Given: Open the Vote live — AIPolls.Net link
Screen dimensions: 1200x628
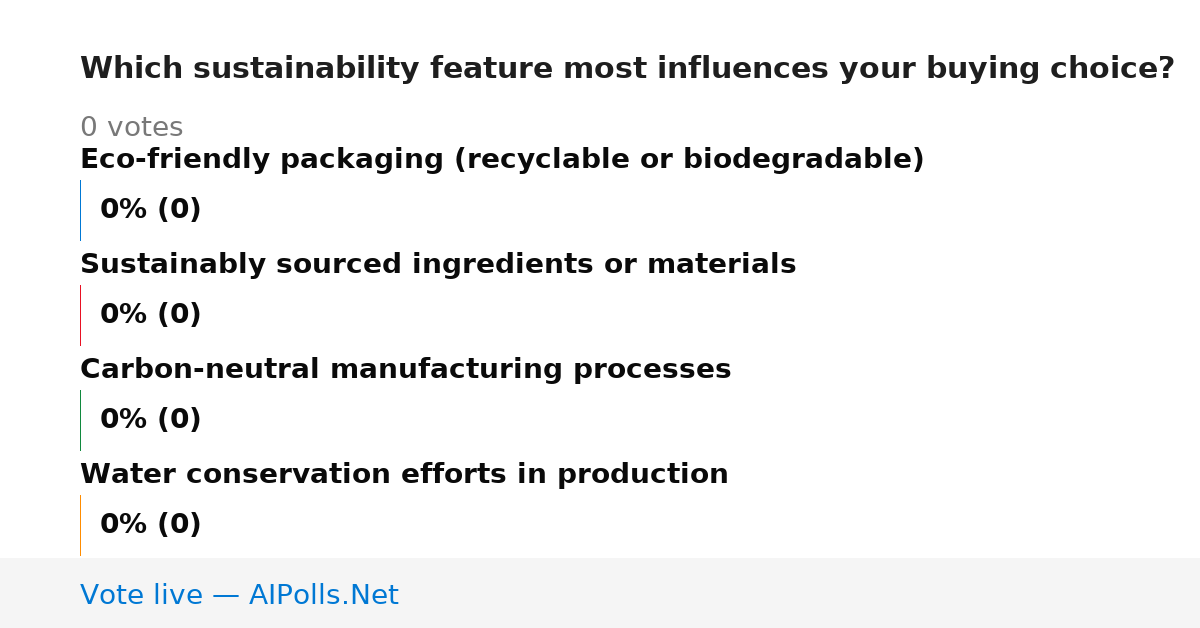Looking at the screenshot, I should click(x=239, y=596).
